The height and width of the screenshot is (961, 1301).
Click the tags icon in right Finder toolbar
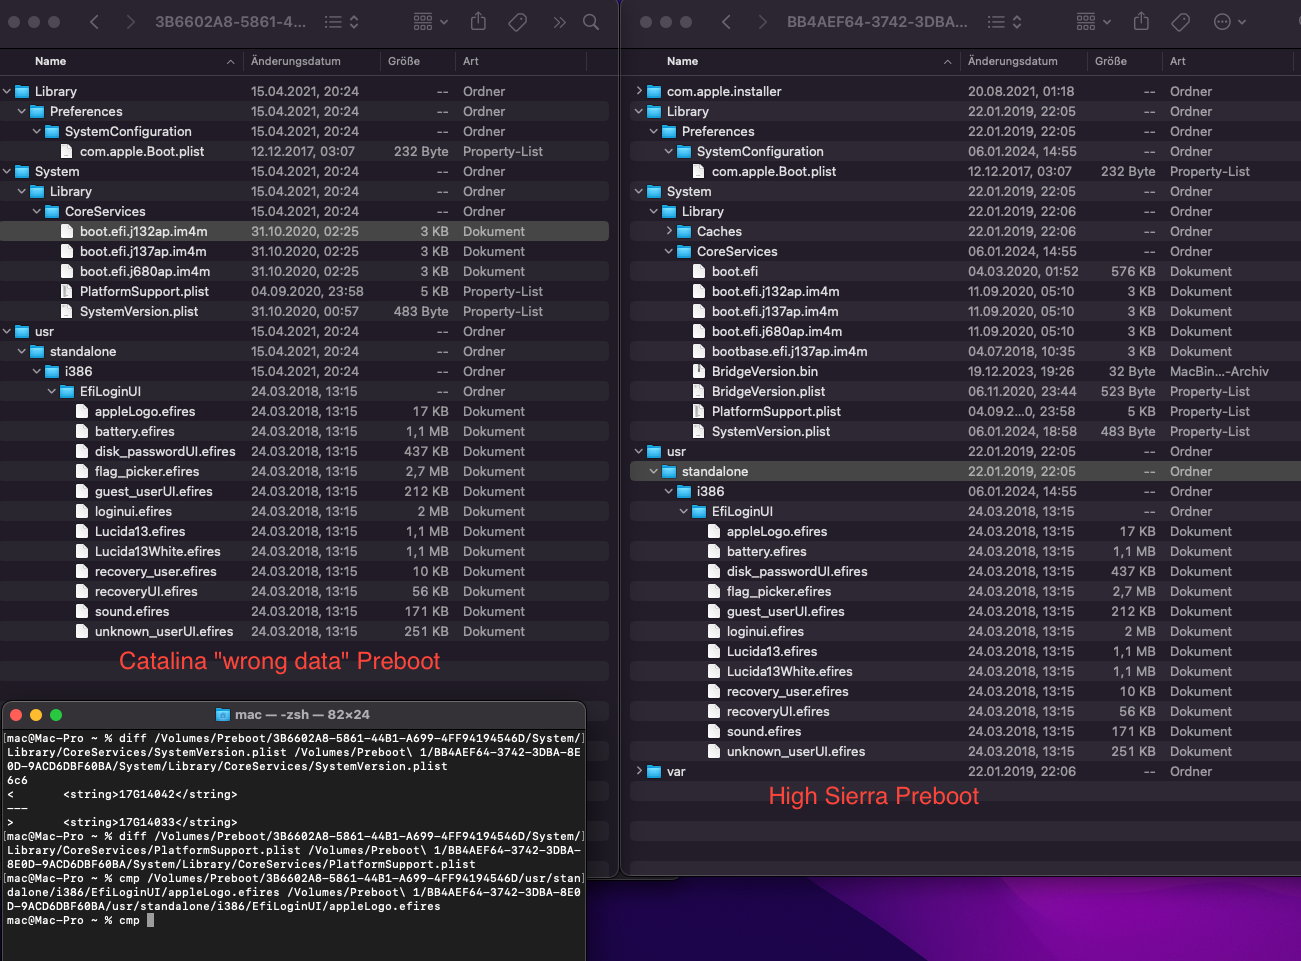(x=1180, y=22)
